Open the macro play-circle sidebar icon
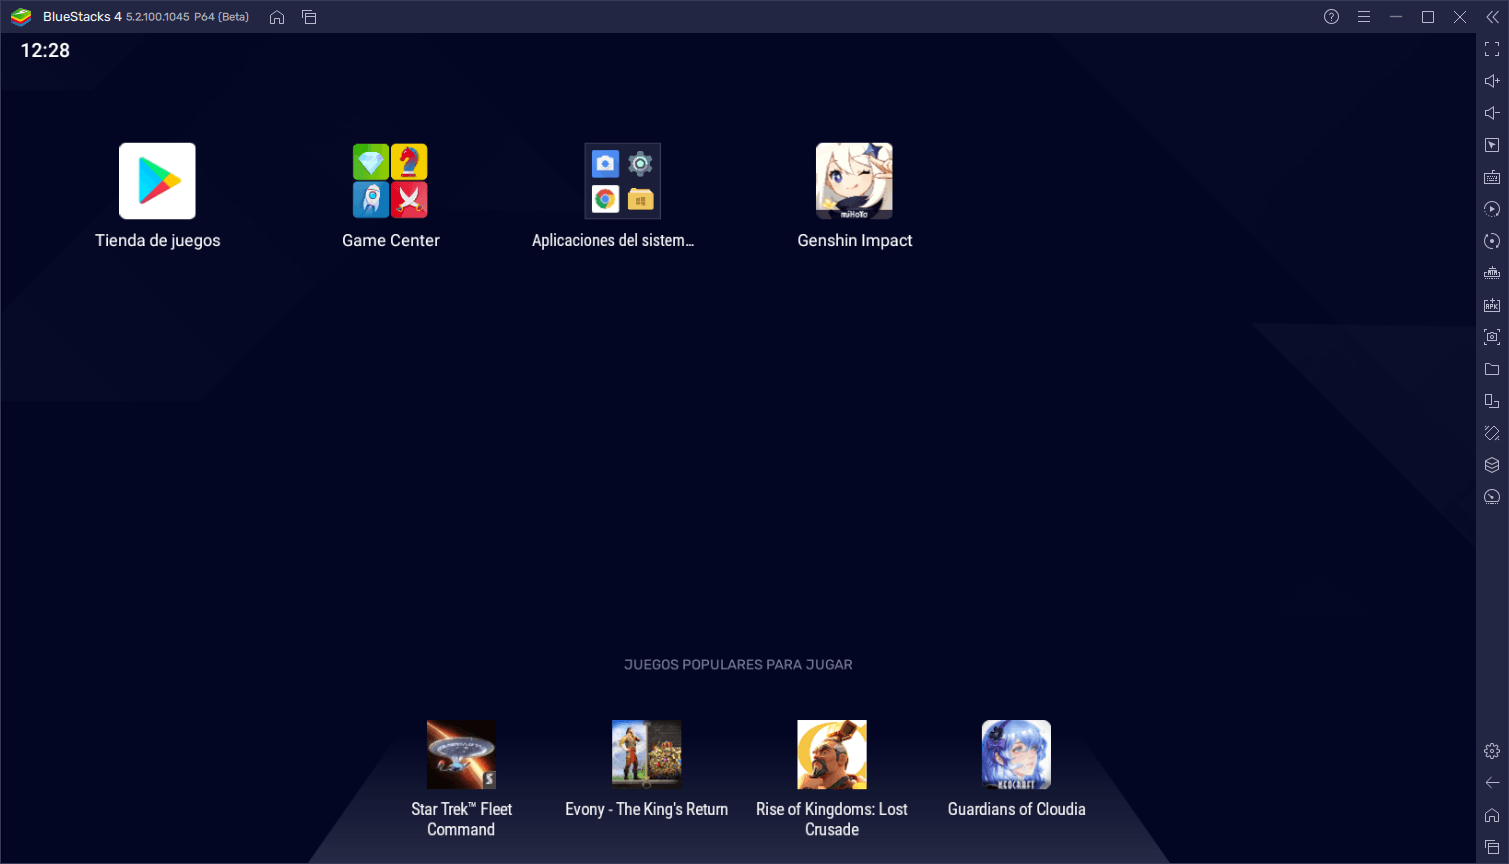The height and width of the screenshot is (864, 1509). pyautogui.click(x=1492, y=209)
